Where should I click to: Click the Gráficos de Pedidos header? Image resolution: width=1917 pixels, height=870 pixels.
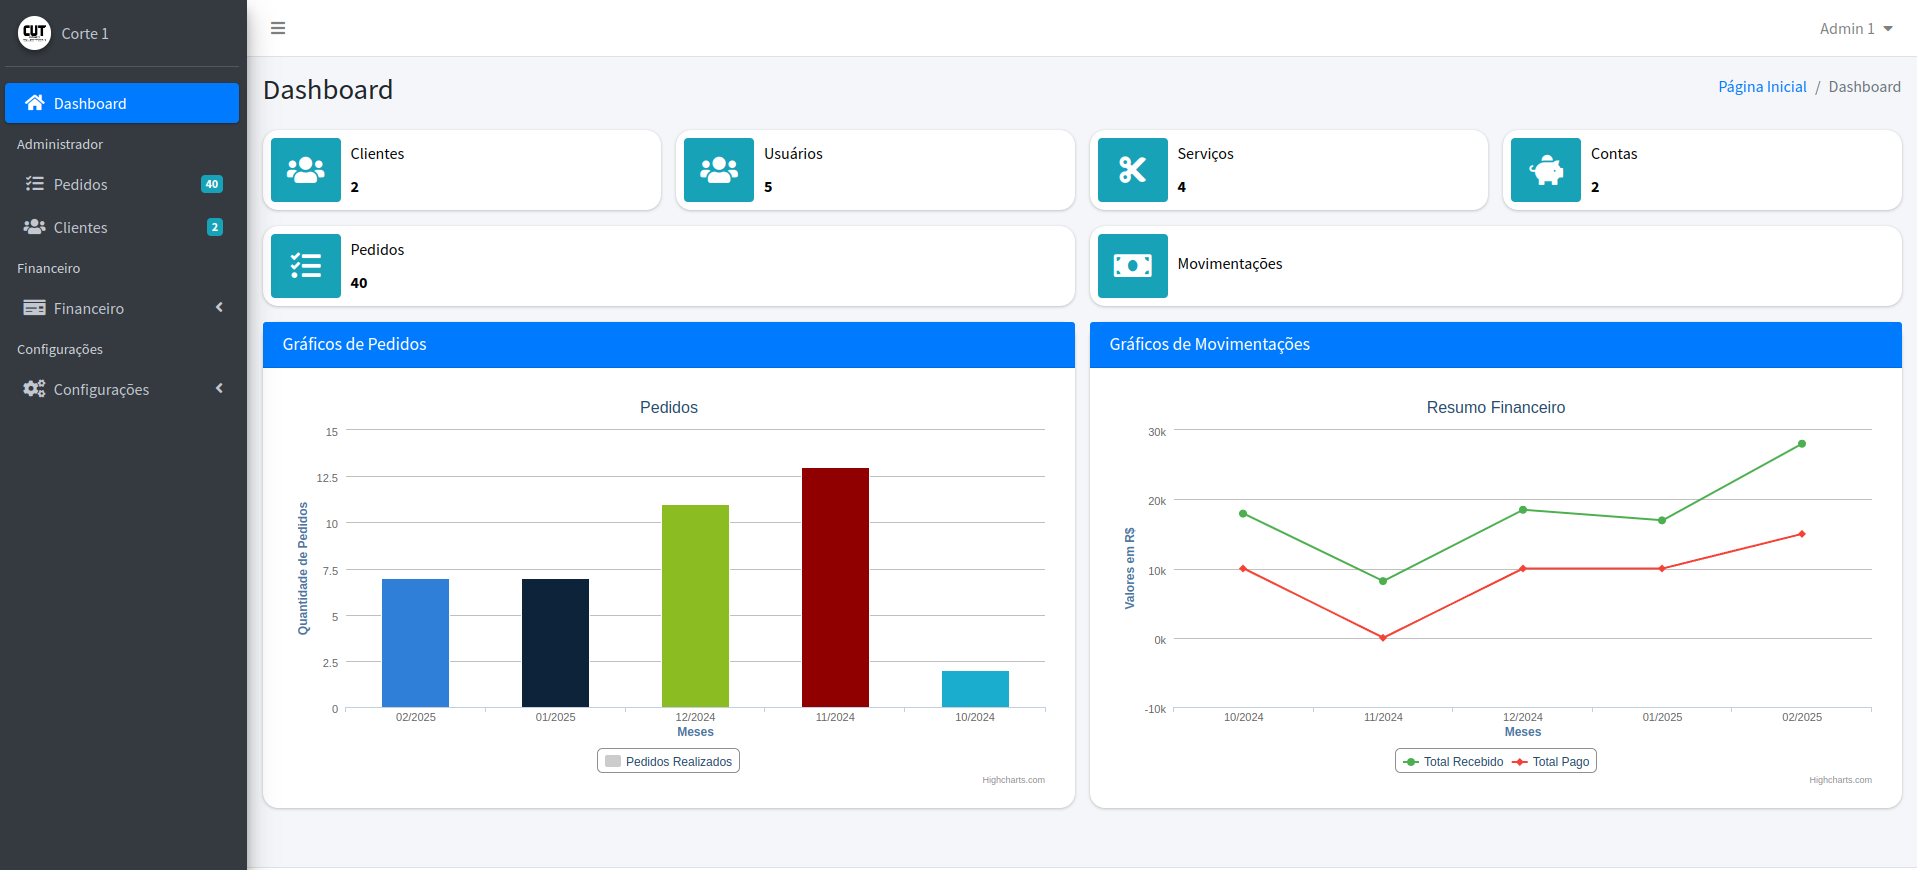point(669,345)
